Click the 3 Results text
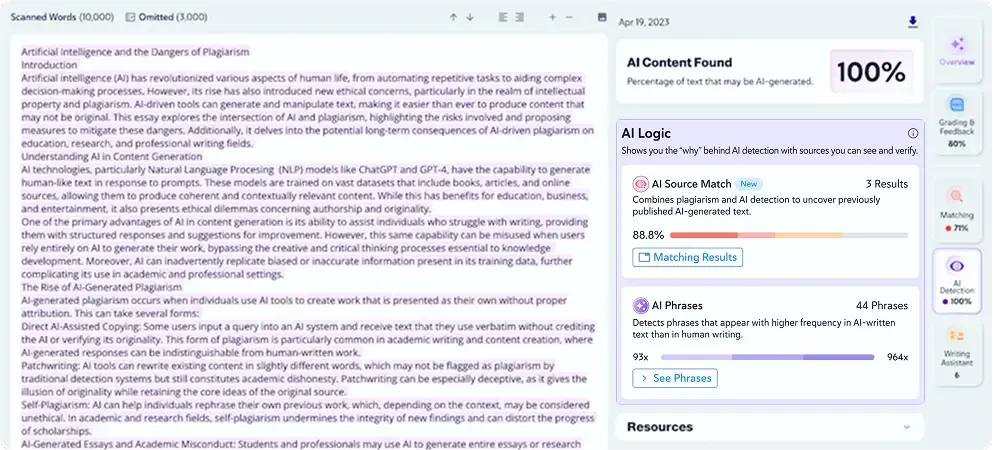This screenshot has height=450, width=993. pos(887,184)
